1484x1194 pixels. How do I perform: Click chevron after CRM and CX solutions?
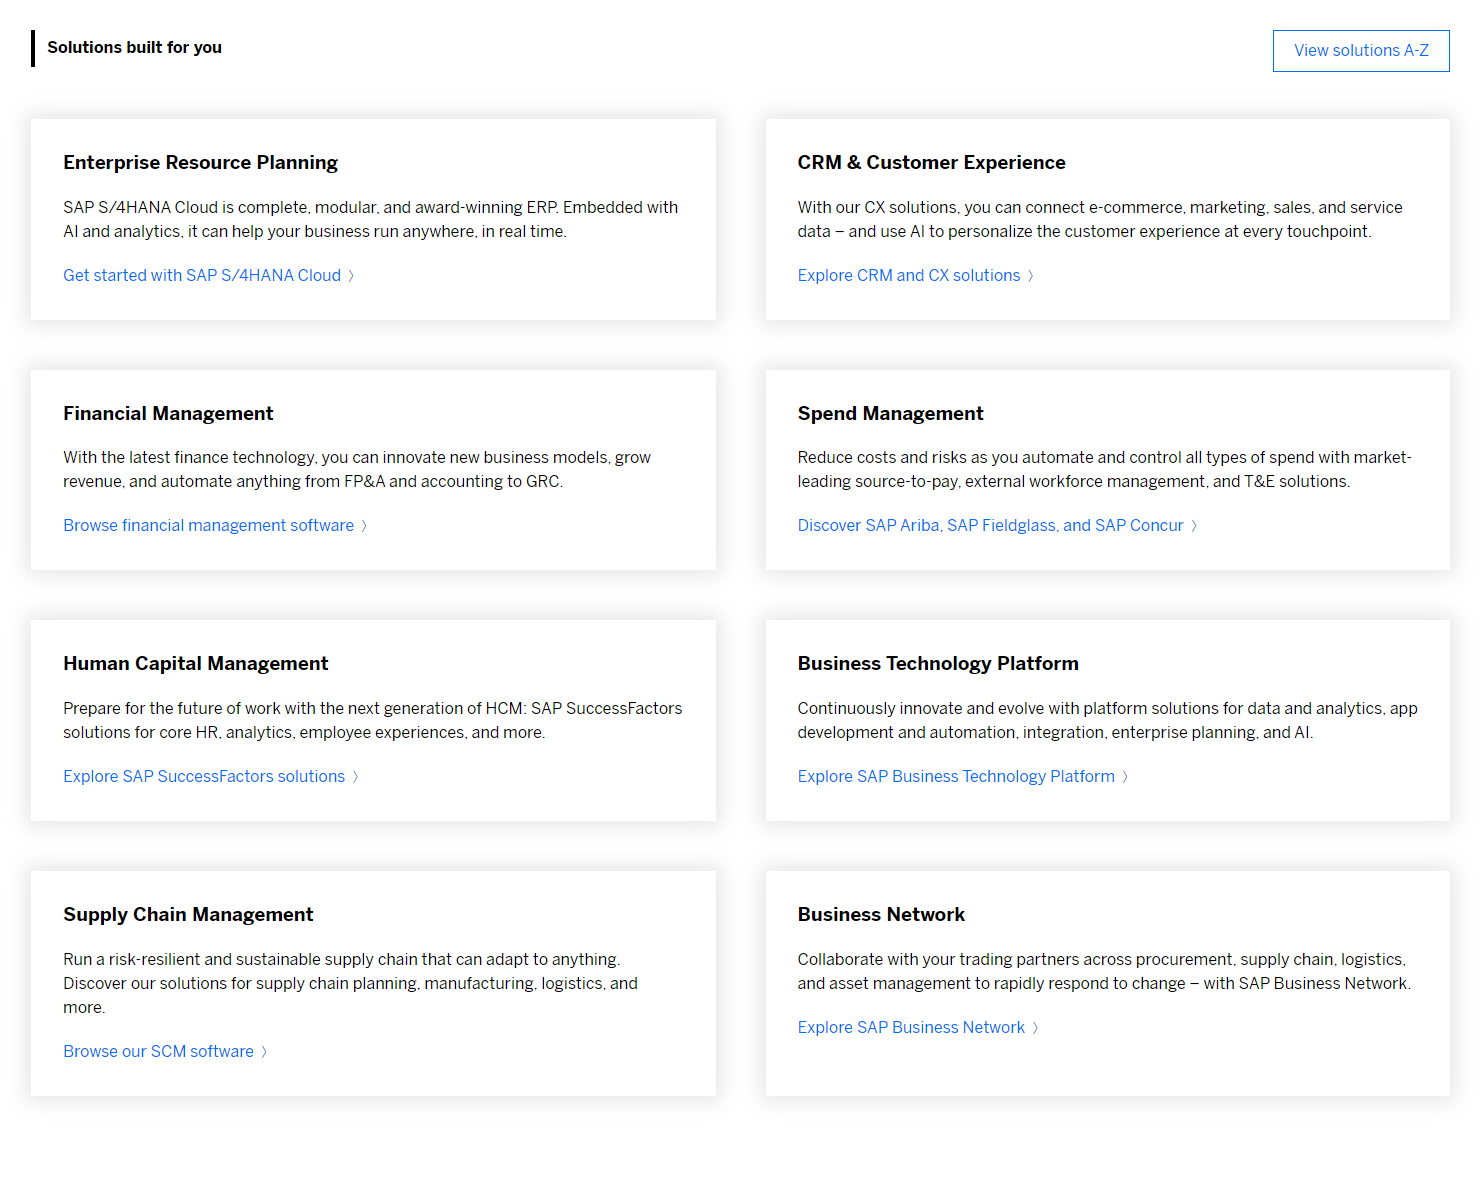click(1031, 276)
